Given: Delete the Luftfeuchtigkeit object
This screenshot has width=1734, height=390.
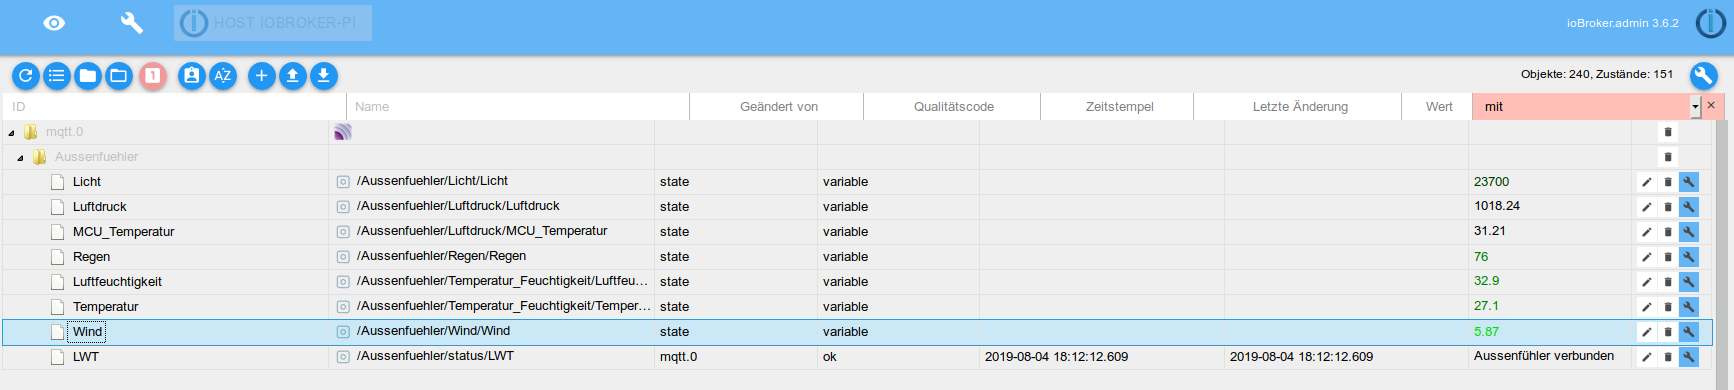Looking at the screenshot, I should tap(1668, 282).
